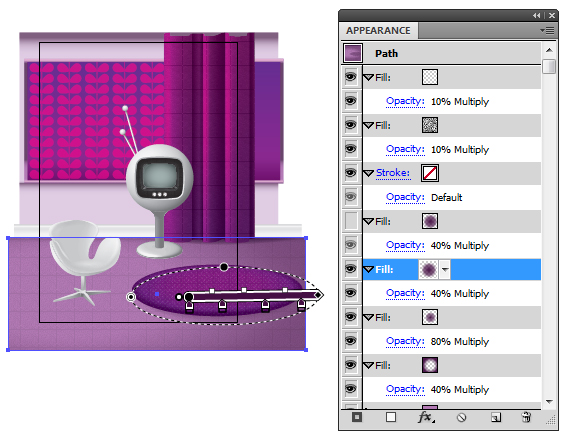573x444 pixels.
Task: Click the Add New Fill icon
Action: click(x=391, y=417)
